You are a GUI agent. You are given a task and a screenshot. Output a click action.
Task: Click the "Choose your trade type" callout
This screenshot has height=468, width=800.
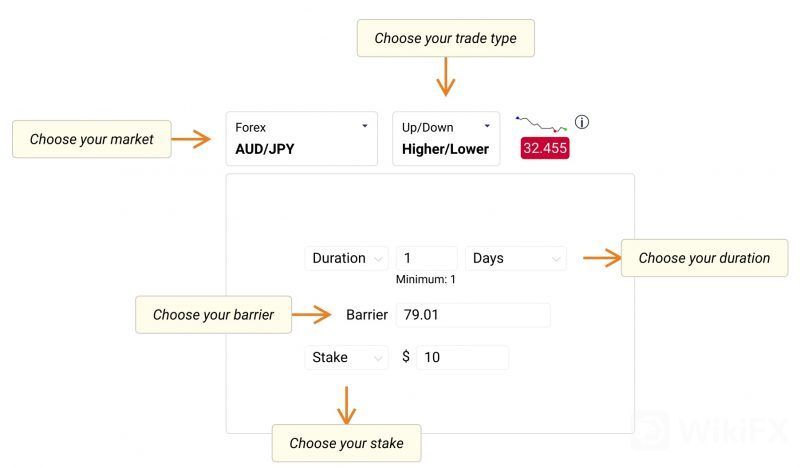click(x=446, y=38)
